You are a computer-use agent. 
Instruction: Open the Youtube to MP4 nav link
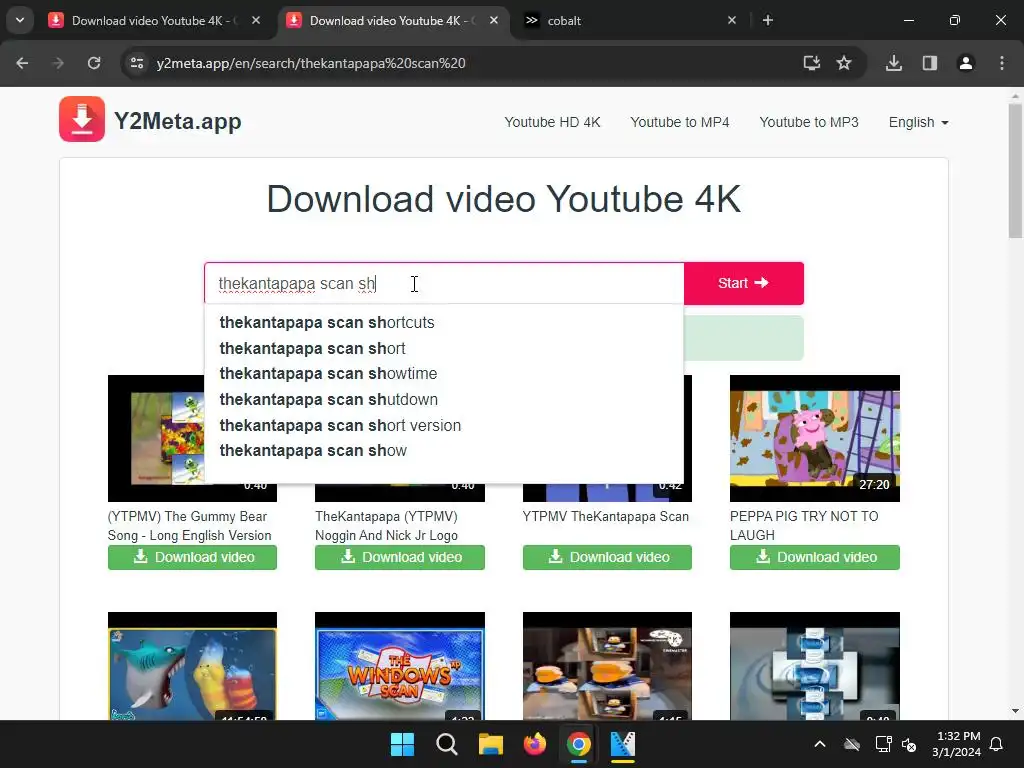pyautogui.click(x=679, y=122)
